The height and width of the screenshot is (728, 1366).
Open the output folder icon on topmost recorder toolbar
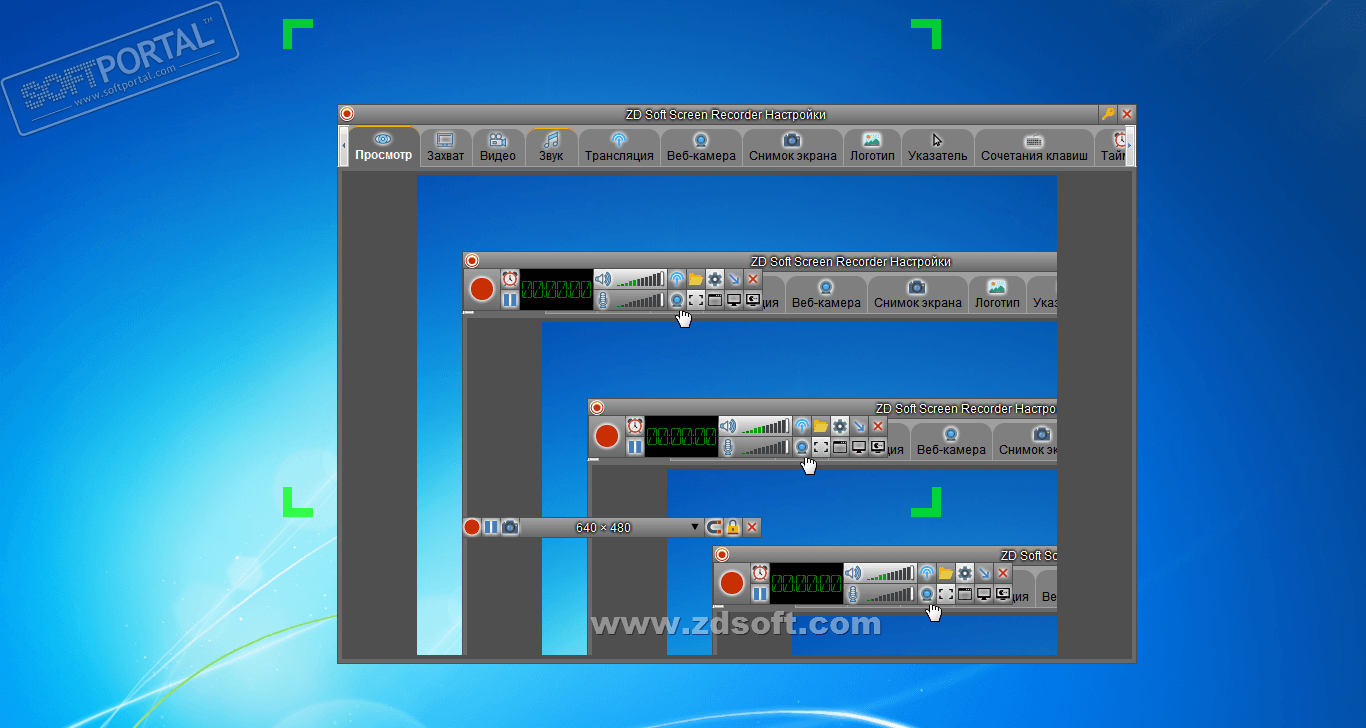696,279
